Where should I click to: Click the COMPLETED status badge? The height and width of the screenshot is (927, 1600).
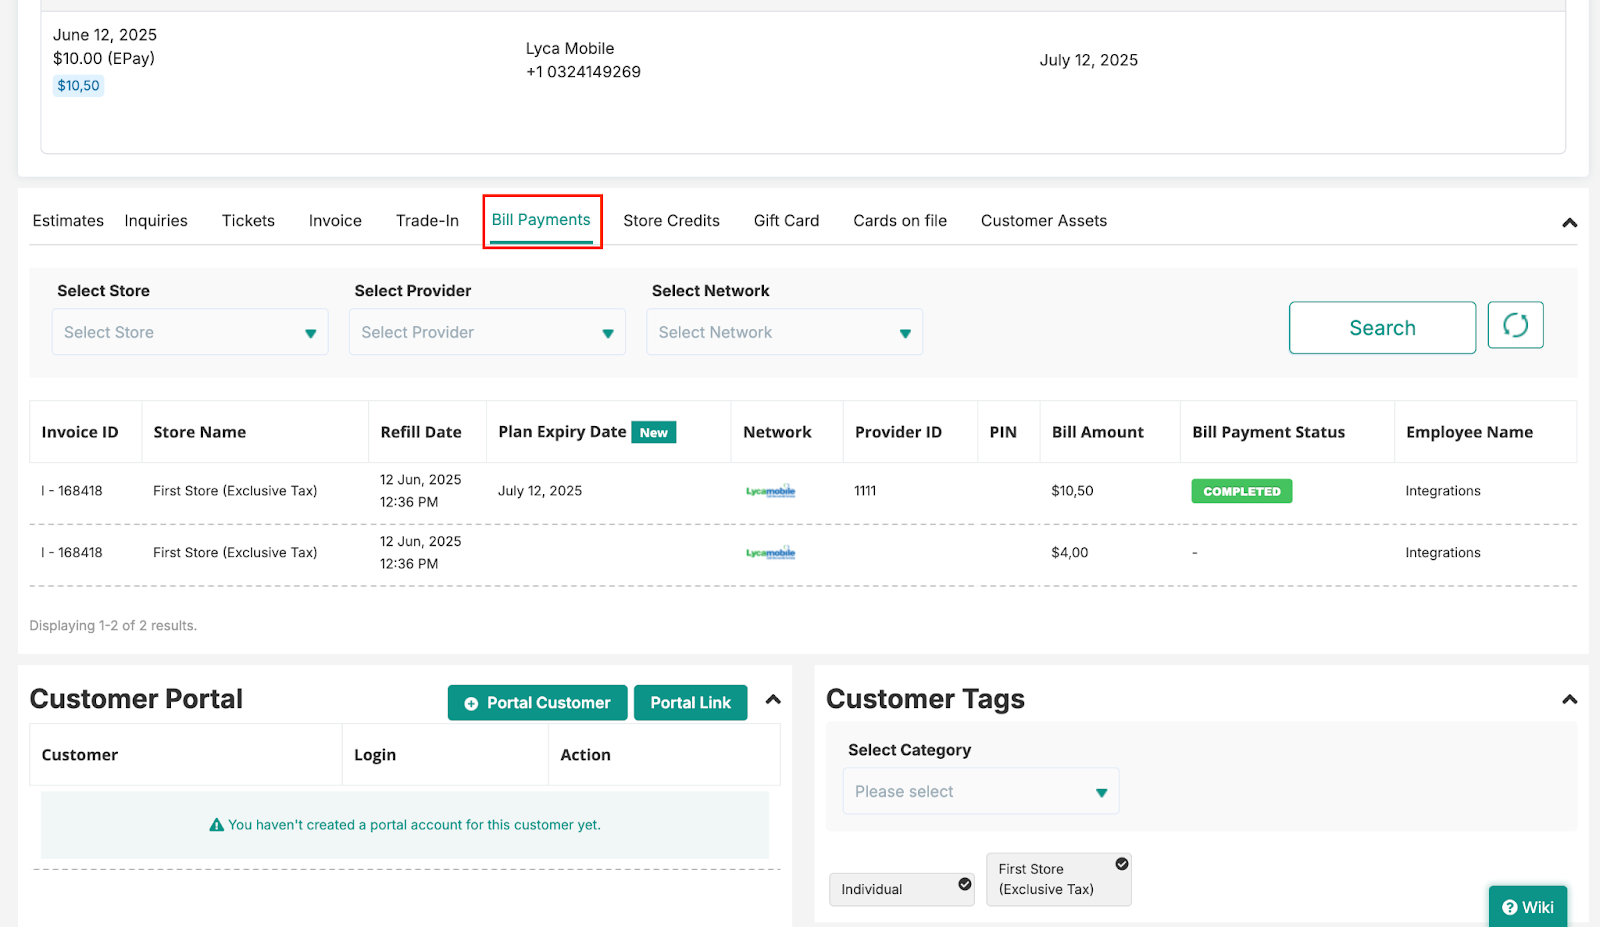tap(1242, 491)
